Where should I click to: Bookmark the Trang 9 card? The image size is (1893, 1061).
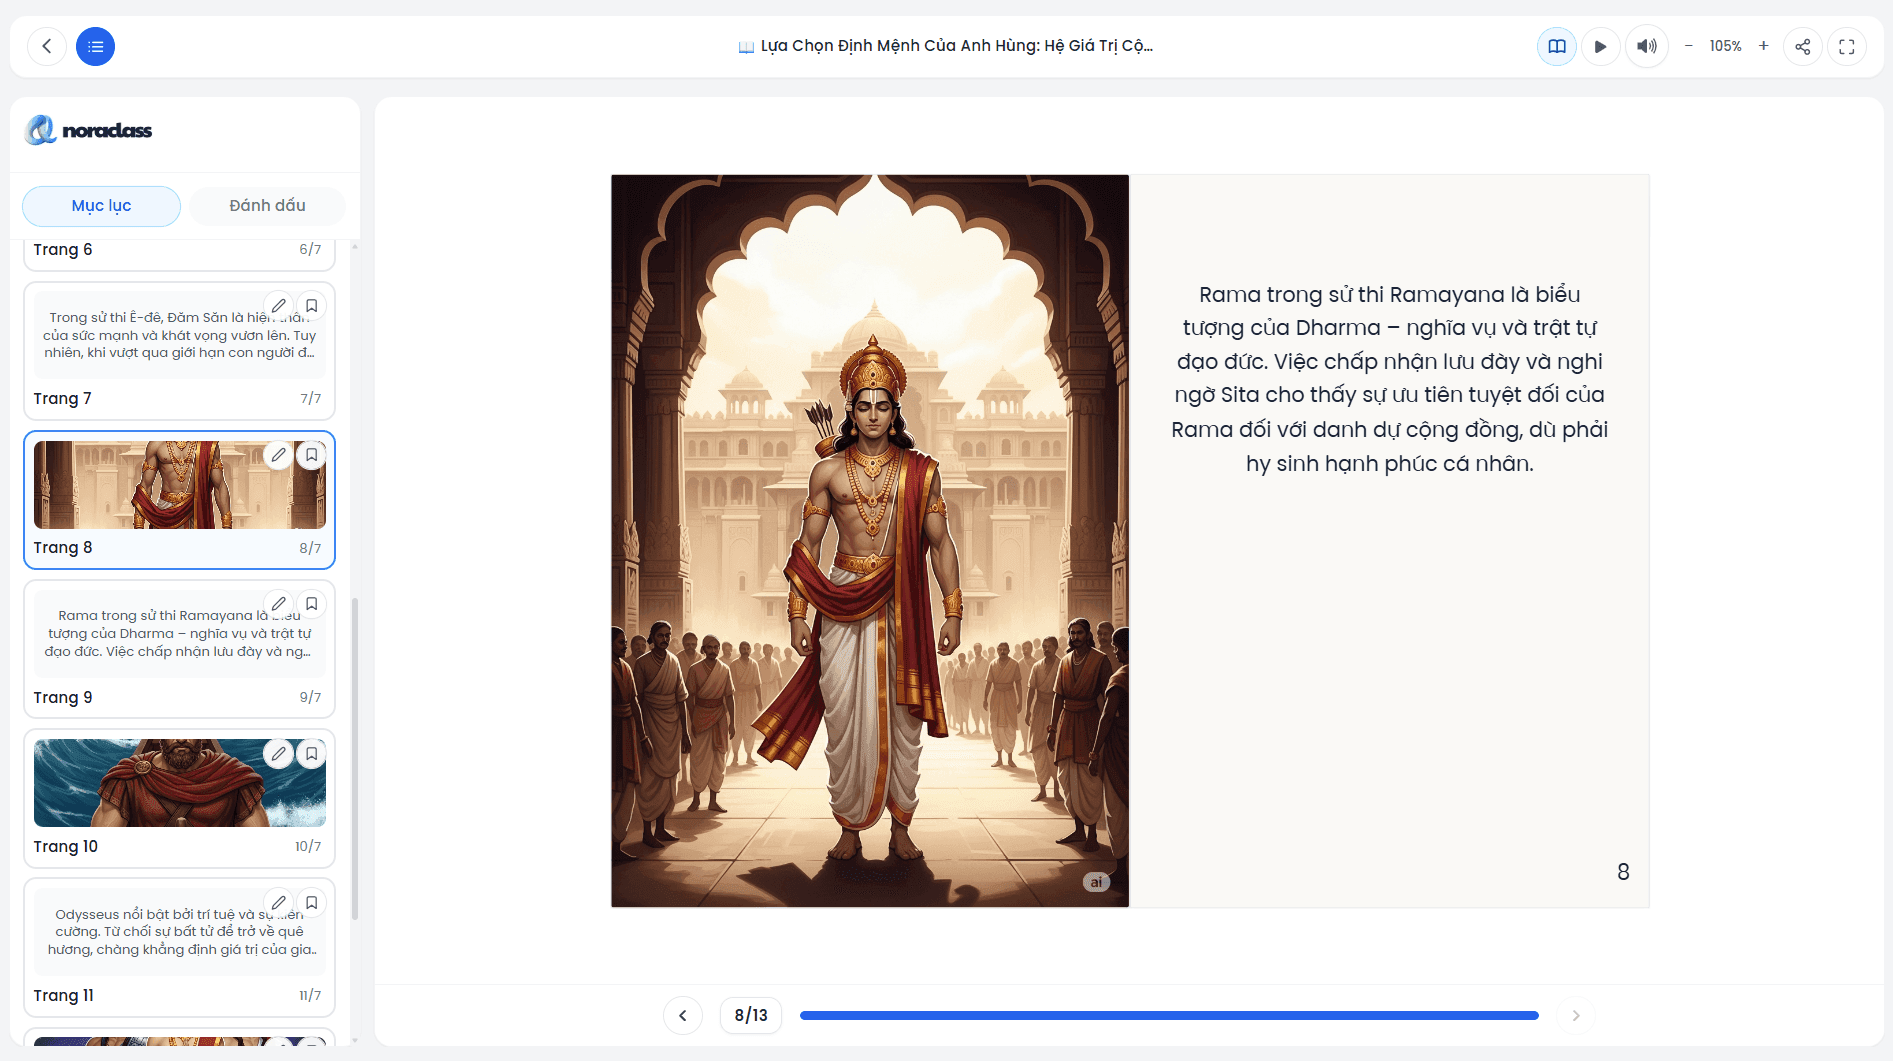[x=312, y=604]
